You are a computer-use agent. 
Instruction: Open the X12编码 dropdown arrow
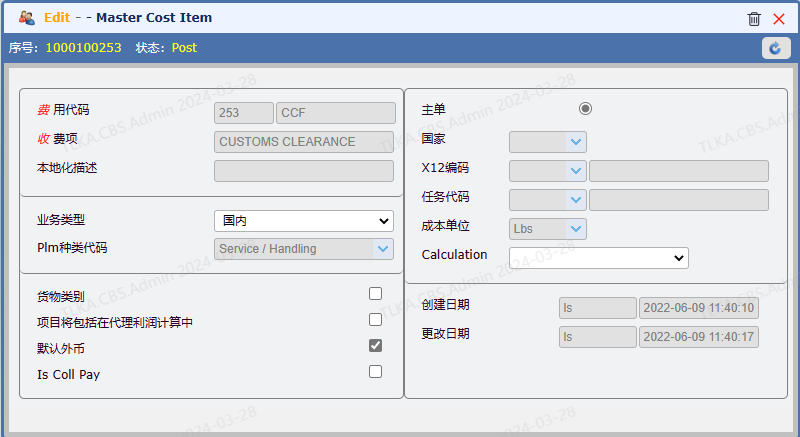pyautogui.click(x=576, y=171)
